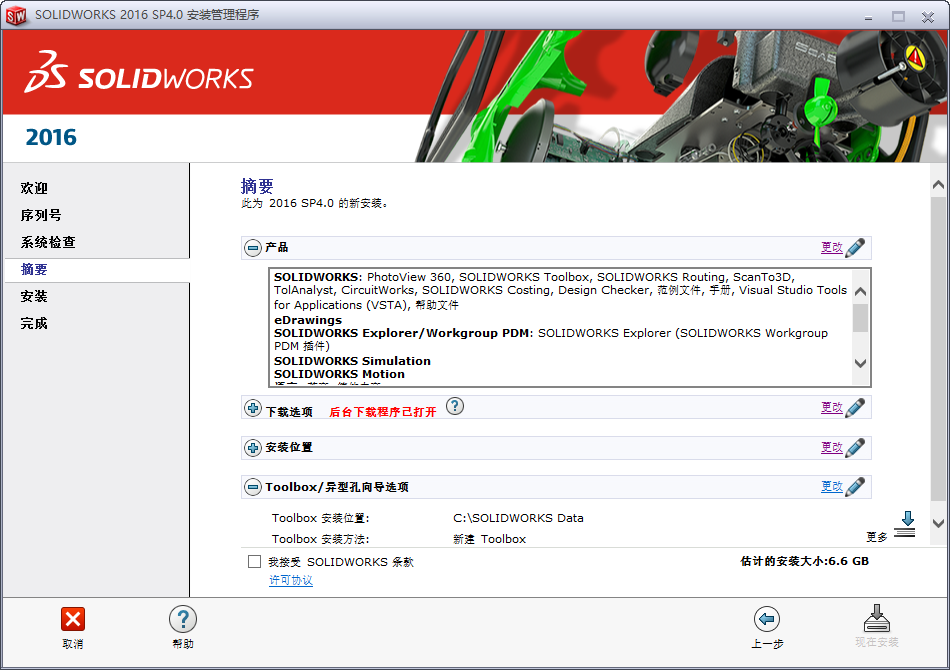Click the SOLIDWORKS Motion product entry
950x670 pixels.
pos(339,374)
